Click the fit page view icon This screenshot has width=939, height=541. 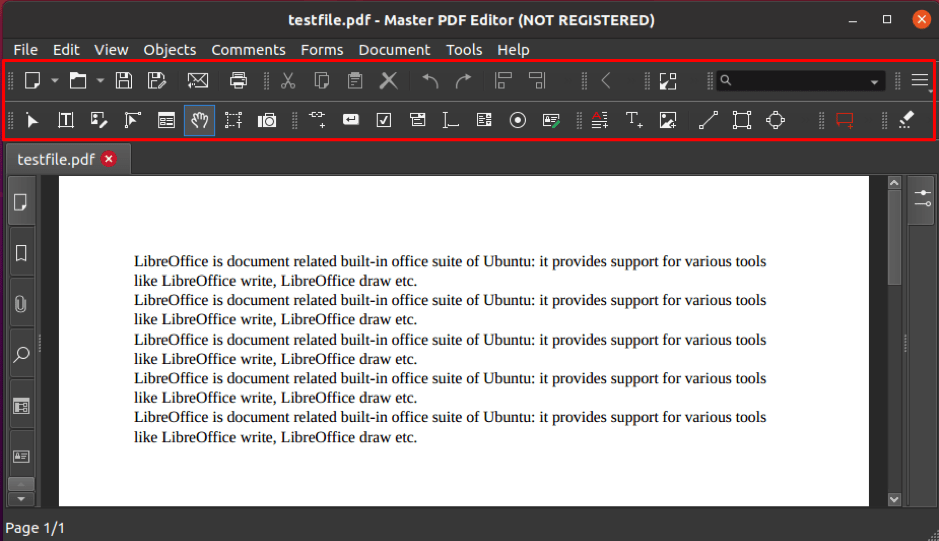(668, 81)
